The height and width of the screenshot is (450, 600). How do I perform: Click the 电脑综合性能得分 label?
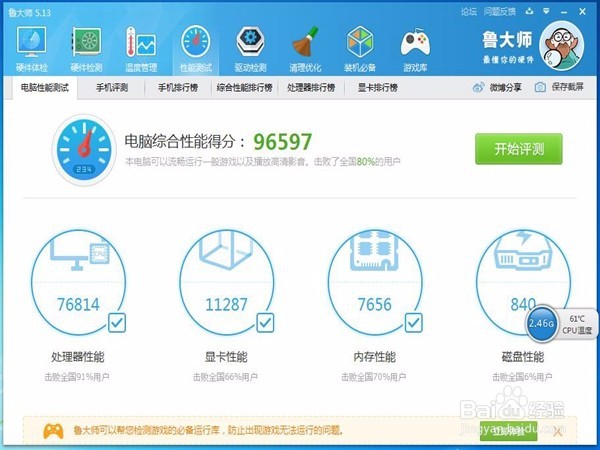[185, 142]
